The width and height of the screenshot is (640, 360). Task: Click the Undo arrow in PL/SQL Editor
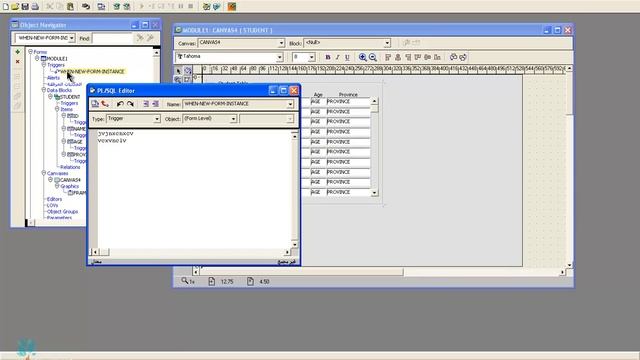120,104
